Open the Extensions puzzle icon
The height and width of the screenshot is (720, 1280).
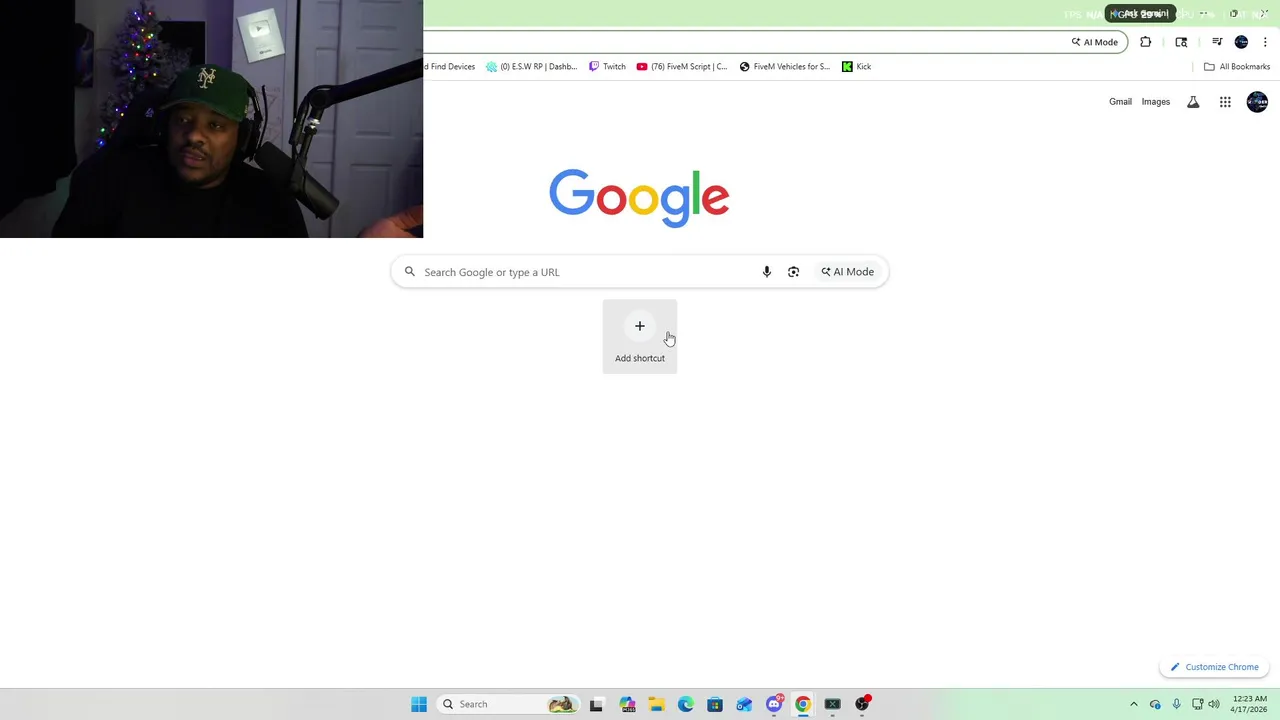[1146, 42]
